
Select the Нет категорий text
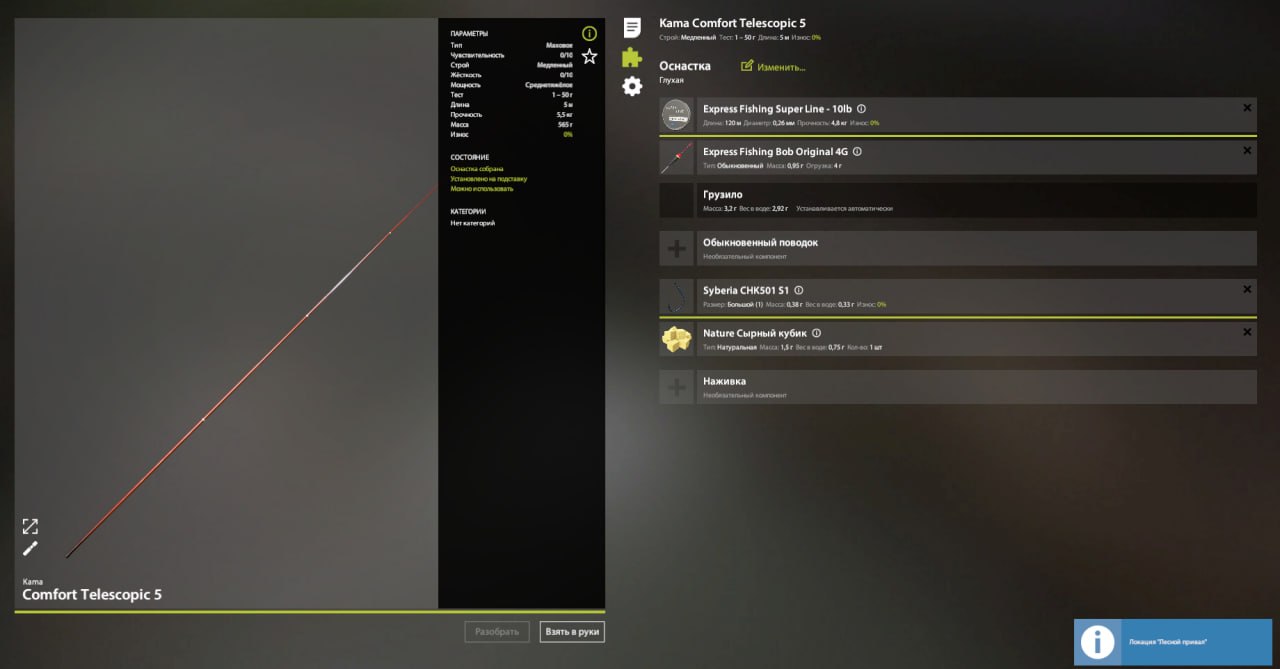pyautogui.click(x=472, y=223)
